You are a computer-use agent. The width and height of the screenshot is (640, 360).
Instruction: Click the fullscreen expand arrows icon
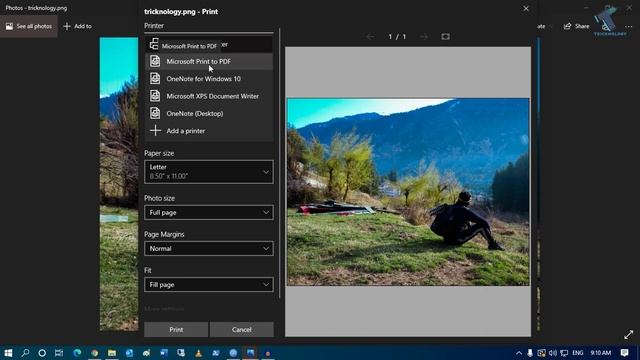coord(629,335)
